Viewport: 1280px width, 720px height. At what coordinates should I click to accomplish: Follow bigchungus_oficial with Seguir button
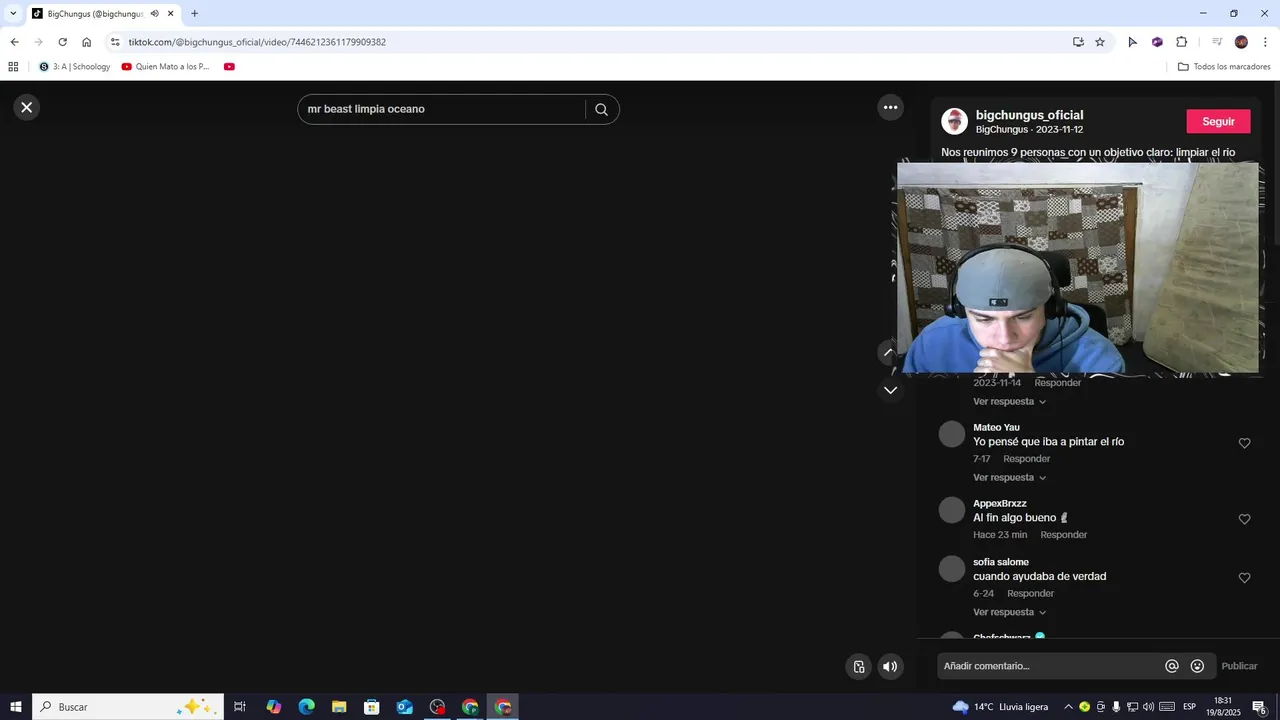pos(1218,121)
